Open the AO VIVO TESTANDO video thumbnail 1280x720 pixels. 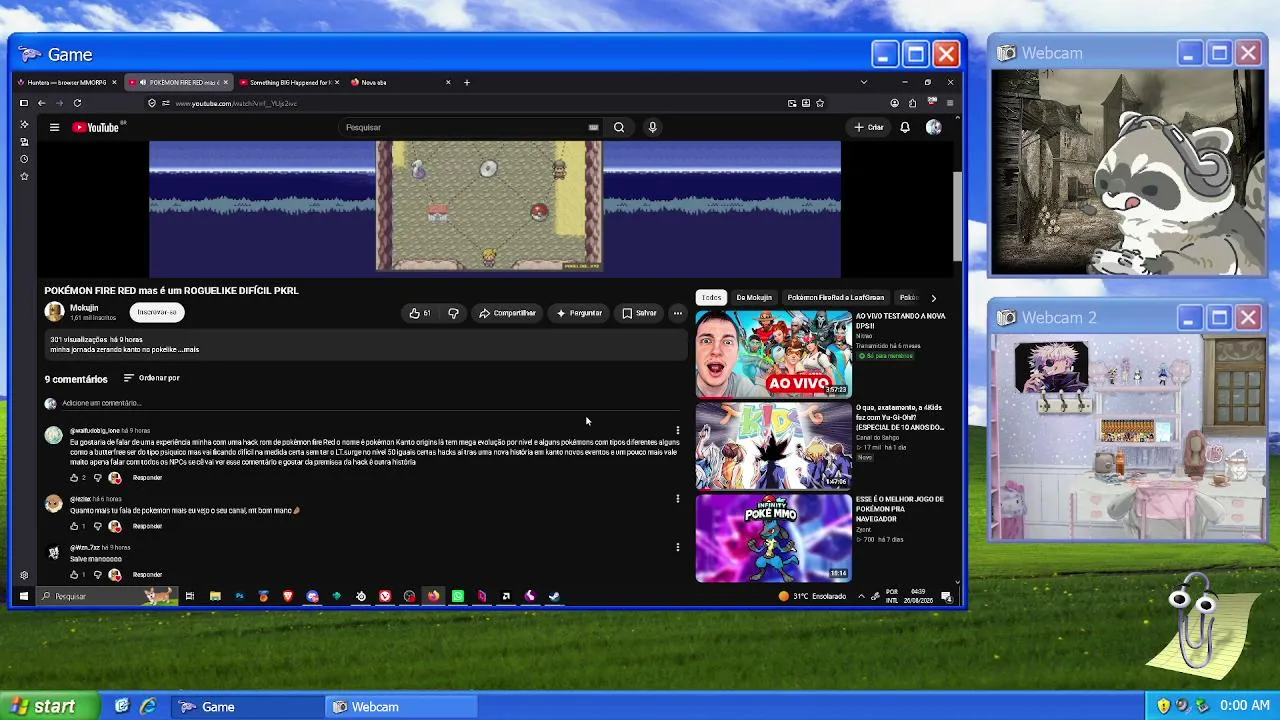pos(774,354)
